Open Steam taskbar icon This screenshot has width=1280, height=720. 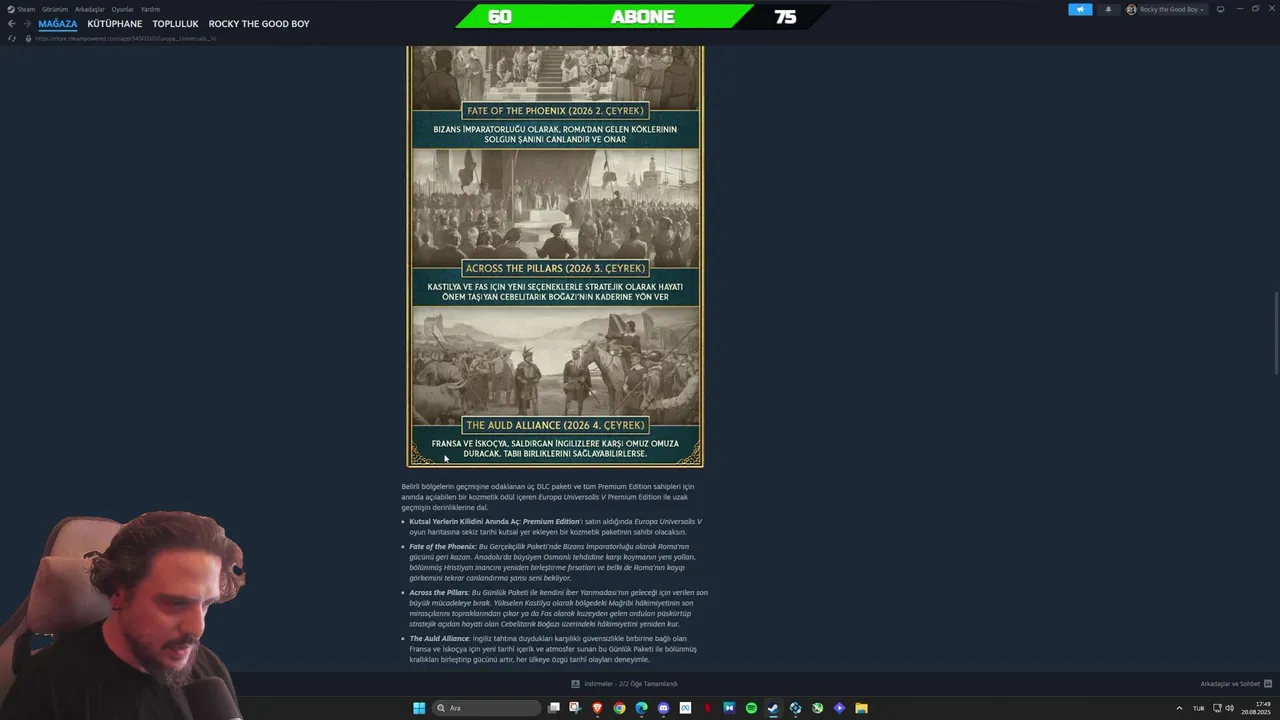click(x=773, y=708)
